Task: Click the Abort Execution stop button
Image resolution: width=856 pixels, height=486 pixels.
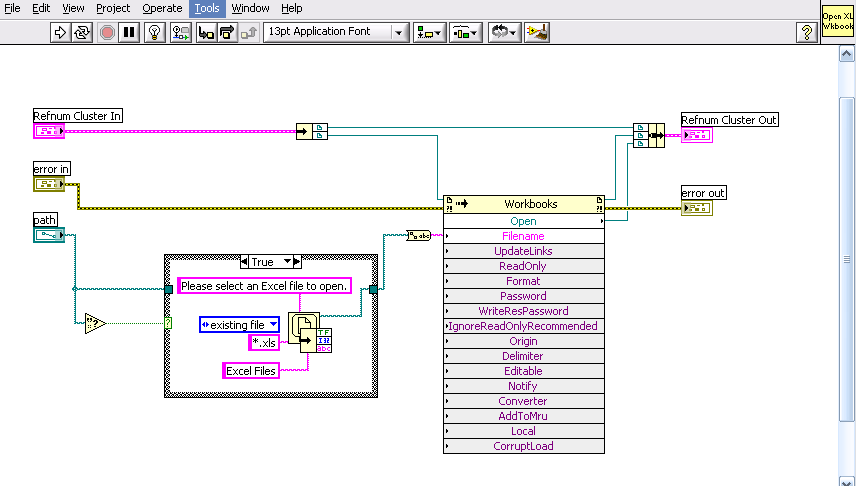Action: [x=107, y=33]
